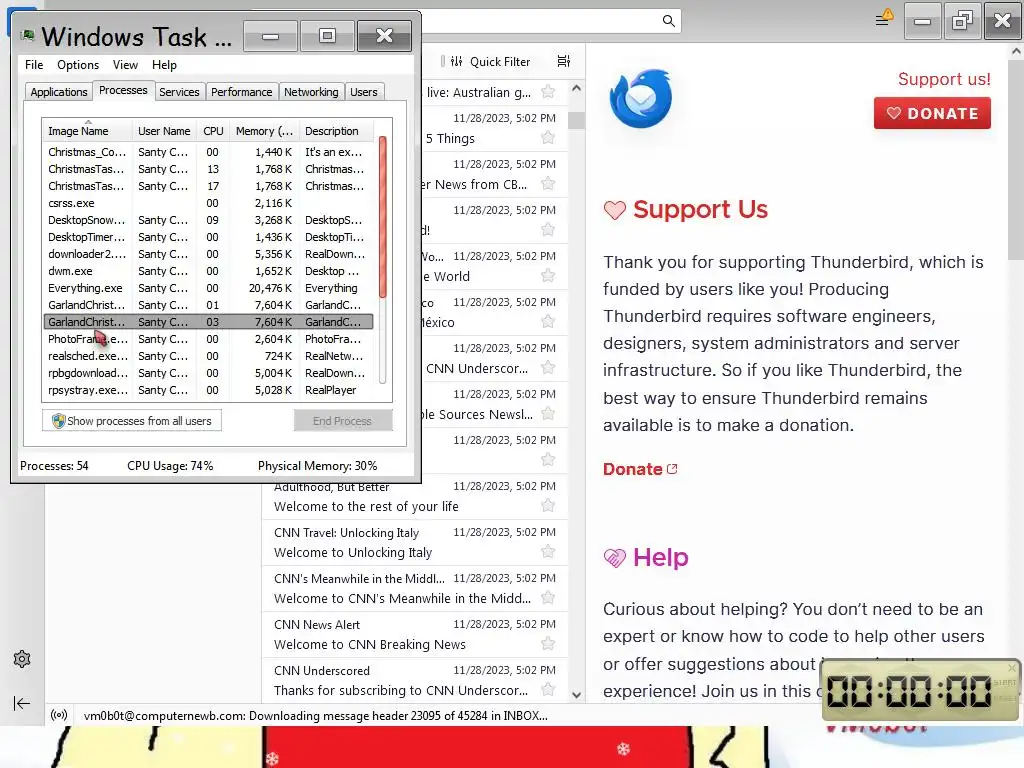1024x768 pixels.
Task: Click the End Process button
Action: coord(343,421)
